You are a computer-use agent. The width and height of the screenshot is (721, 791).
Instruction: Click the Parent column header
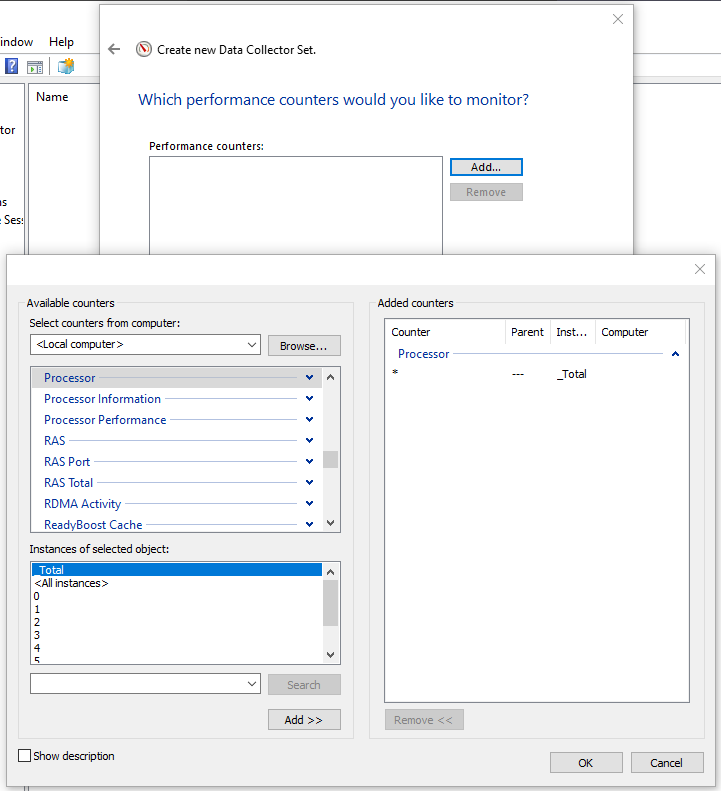point(527,332)
